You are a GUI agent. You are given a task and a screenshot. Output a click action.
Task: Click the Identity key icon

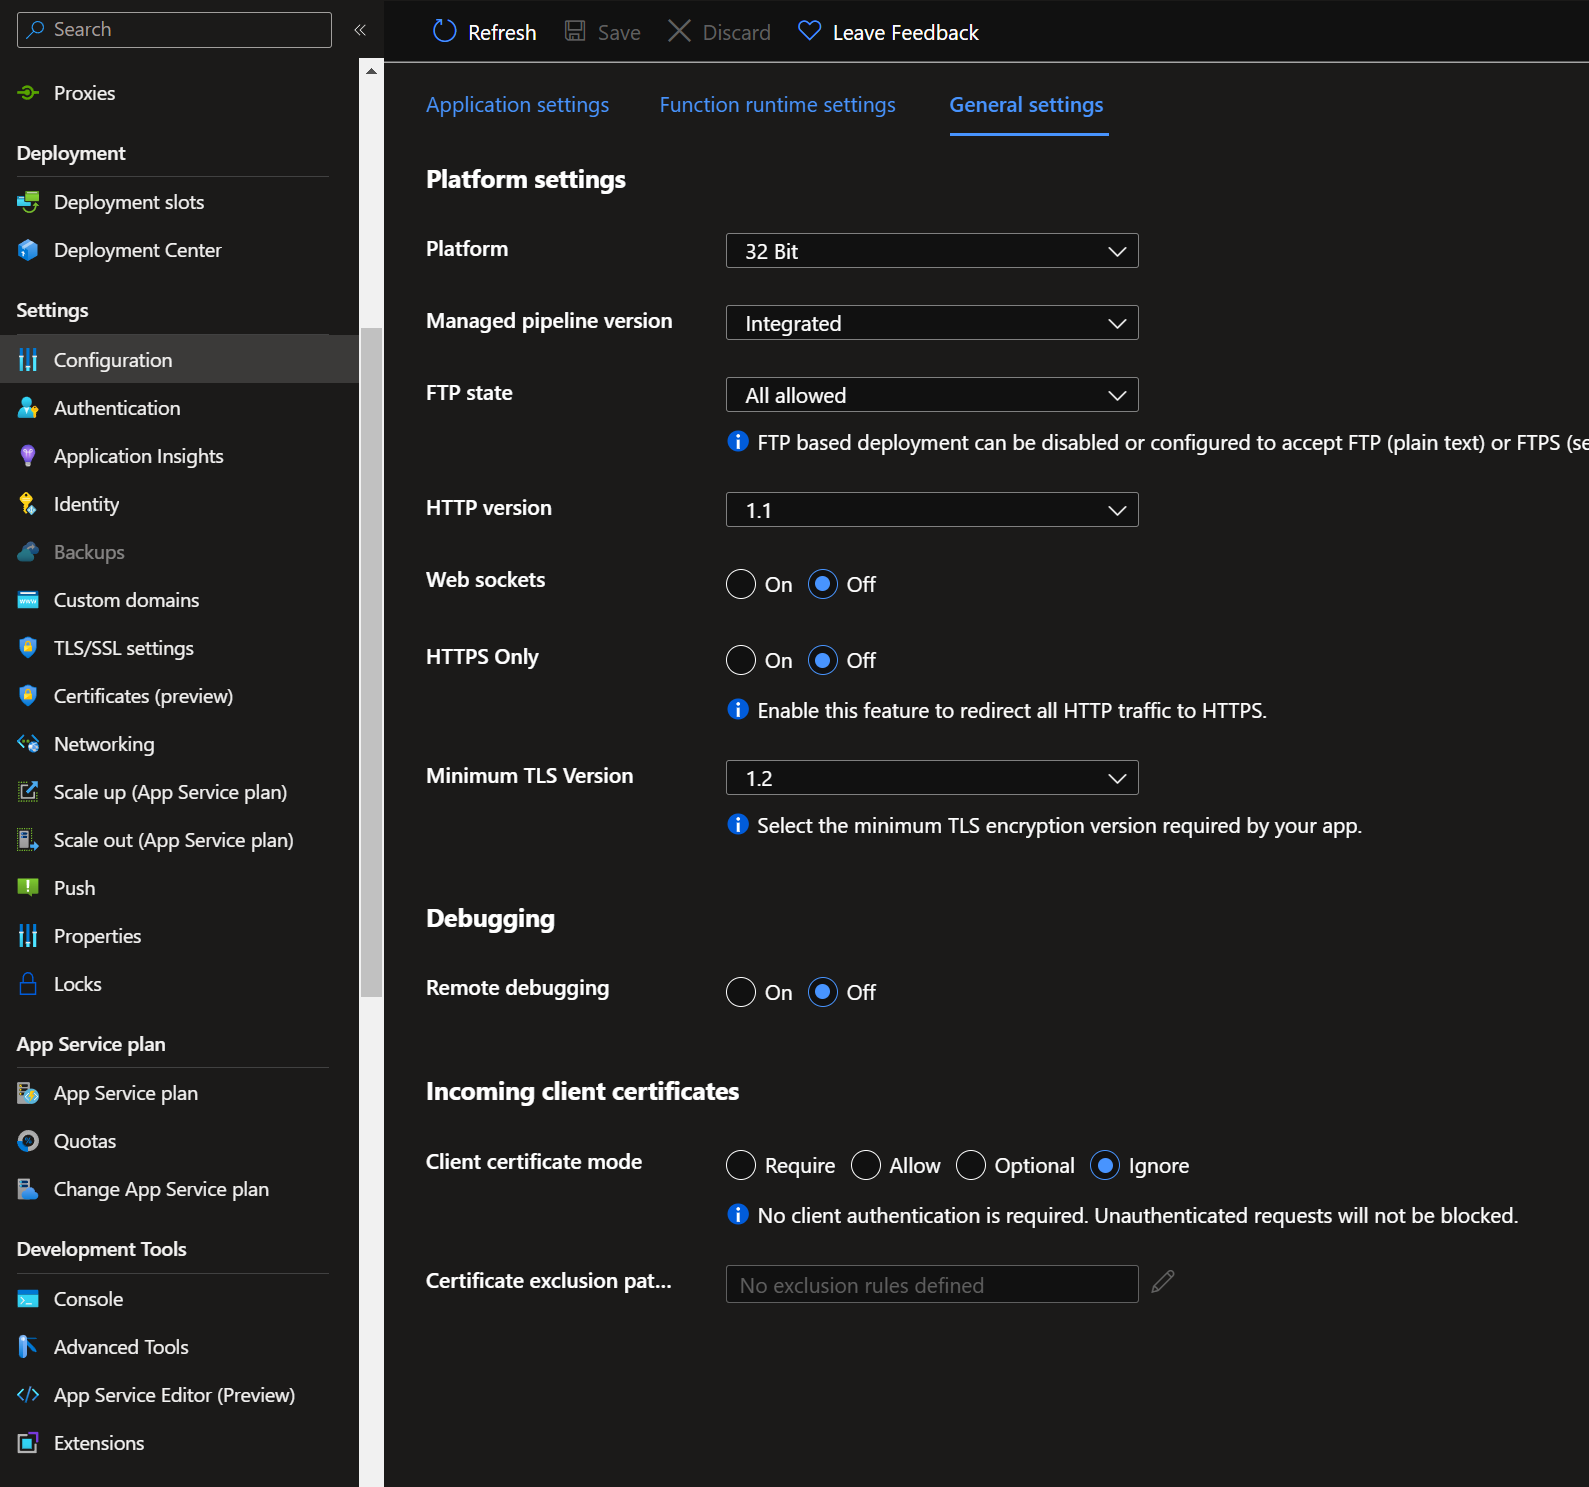(28, 504)
